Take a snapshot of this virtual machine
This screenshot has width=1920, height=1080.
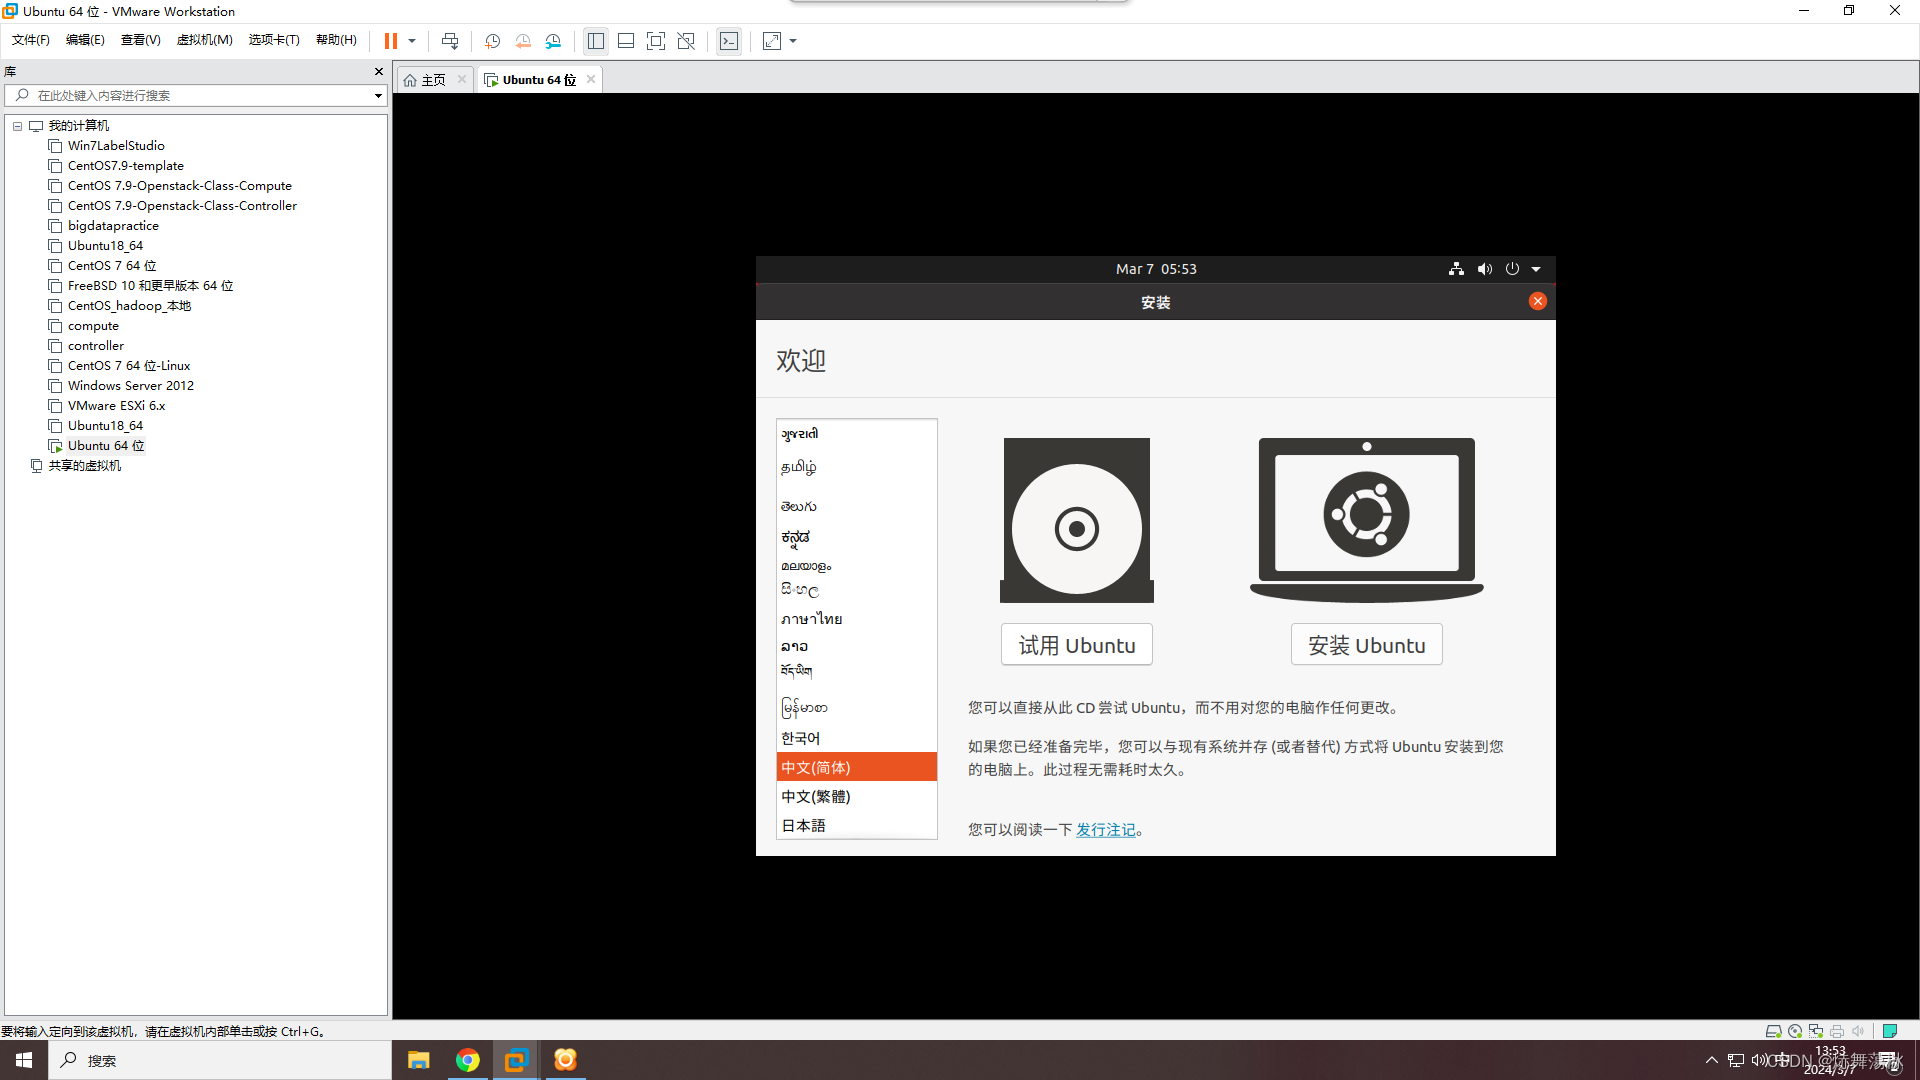(493, 41)
